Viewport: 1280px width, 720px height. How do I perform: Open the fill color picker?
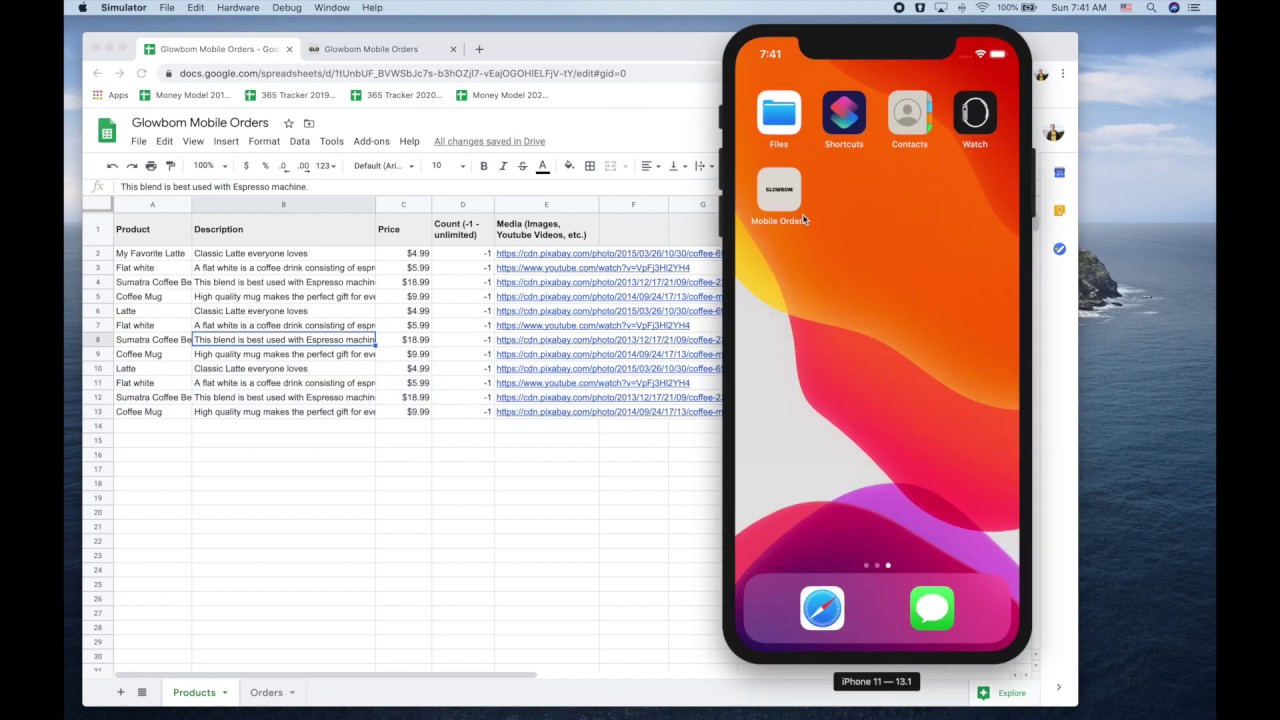click(x=569, y=166)
